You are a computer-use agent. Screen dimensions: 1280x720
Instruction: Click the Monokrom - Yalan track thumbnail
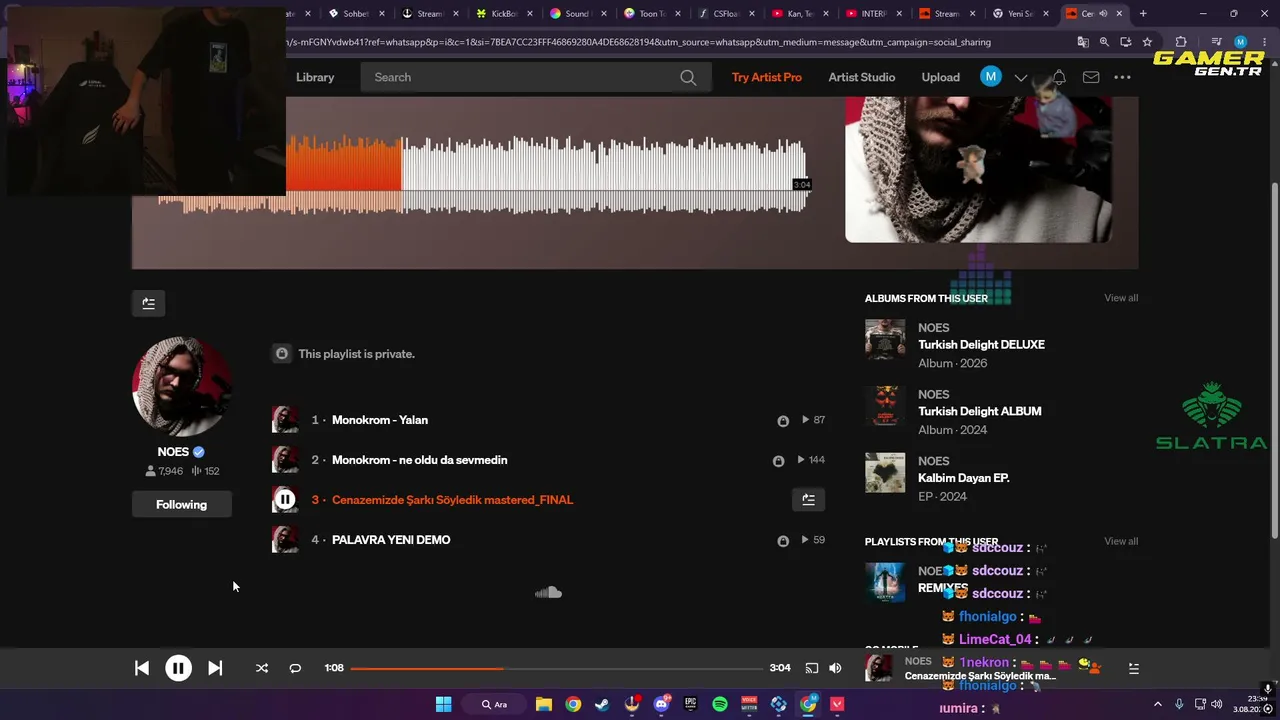(x=285, y=420)
